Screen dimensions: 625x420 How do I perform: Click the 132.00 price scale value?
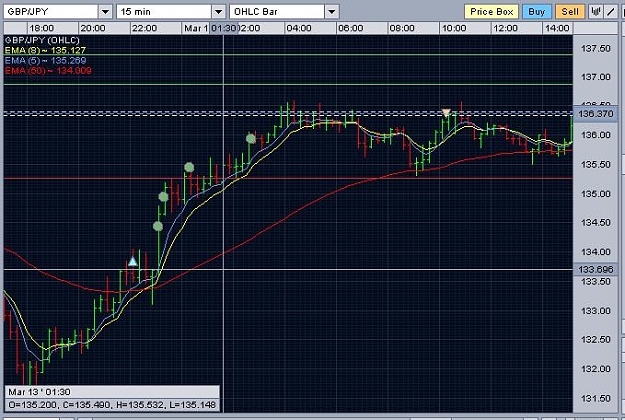(x=596, y=369)
